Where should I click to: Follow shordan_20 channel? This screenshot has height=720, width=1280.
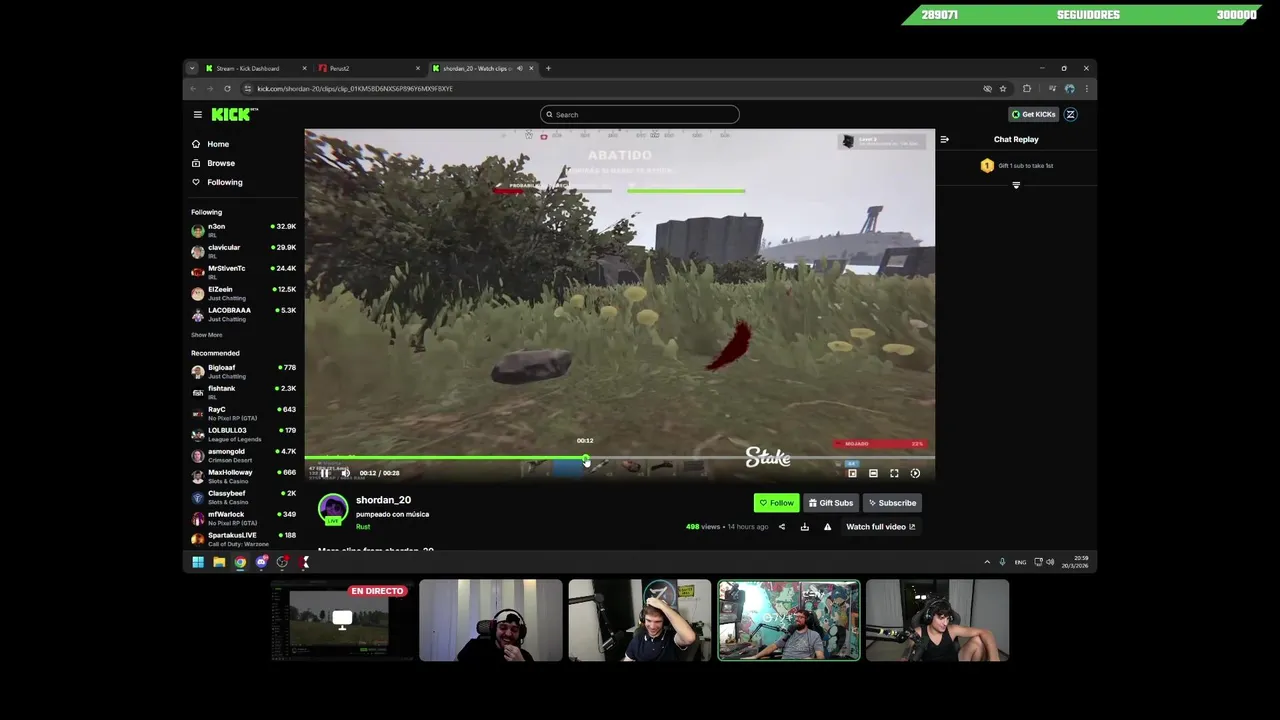coord(776,503)
